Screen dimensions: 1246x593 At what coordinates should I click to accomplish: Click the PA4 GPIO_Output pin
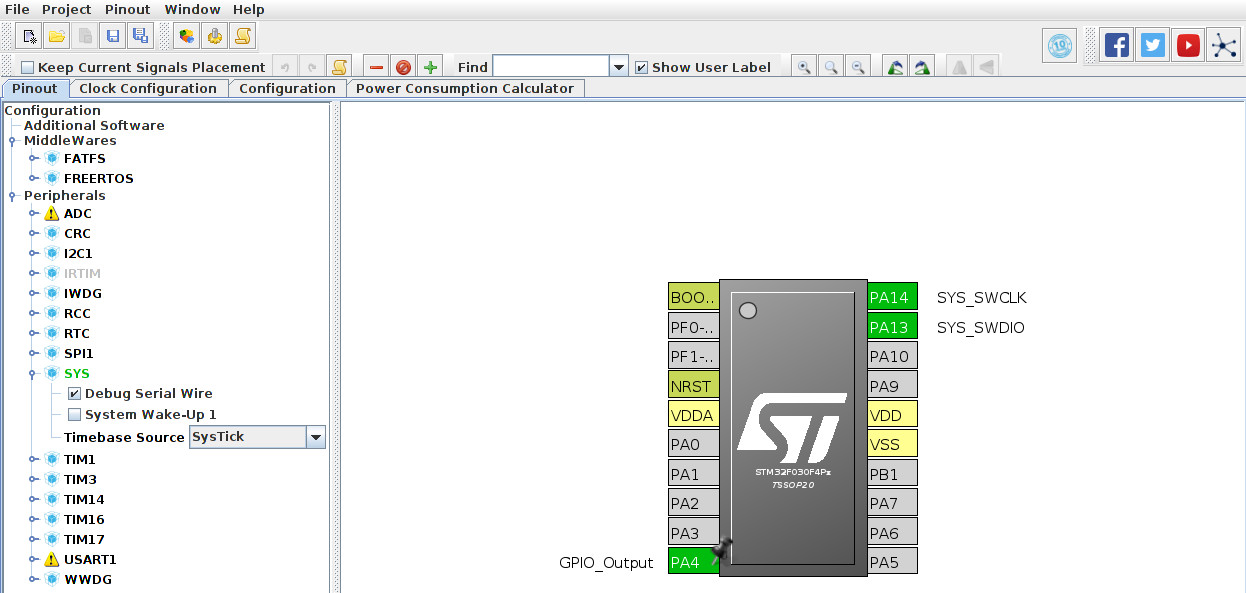tap(693, 562)
